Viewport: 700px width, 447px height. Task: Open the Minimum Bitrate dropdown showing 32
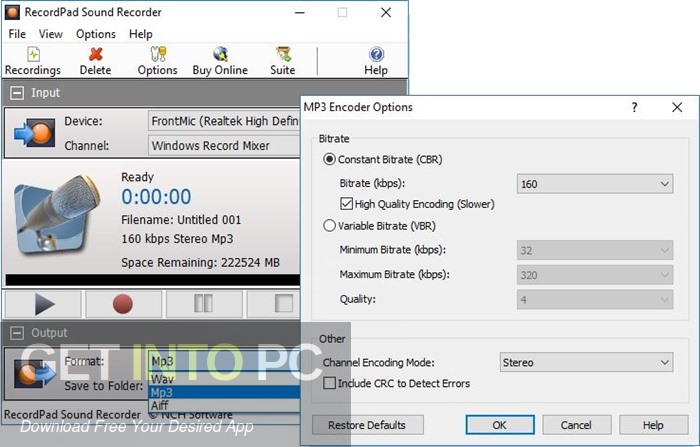click(595, 250)
